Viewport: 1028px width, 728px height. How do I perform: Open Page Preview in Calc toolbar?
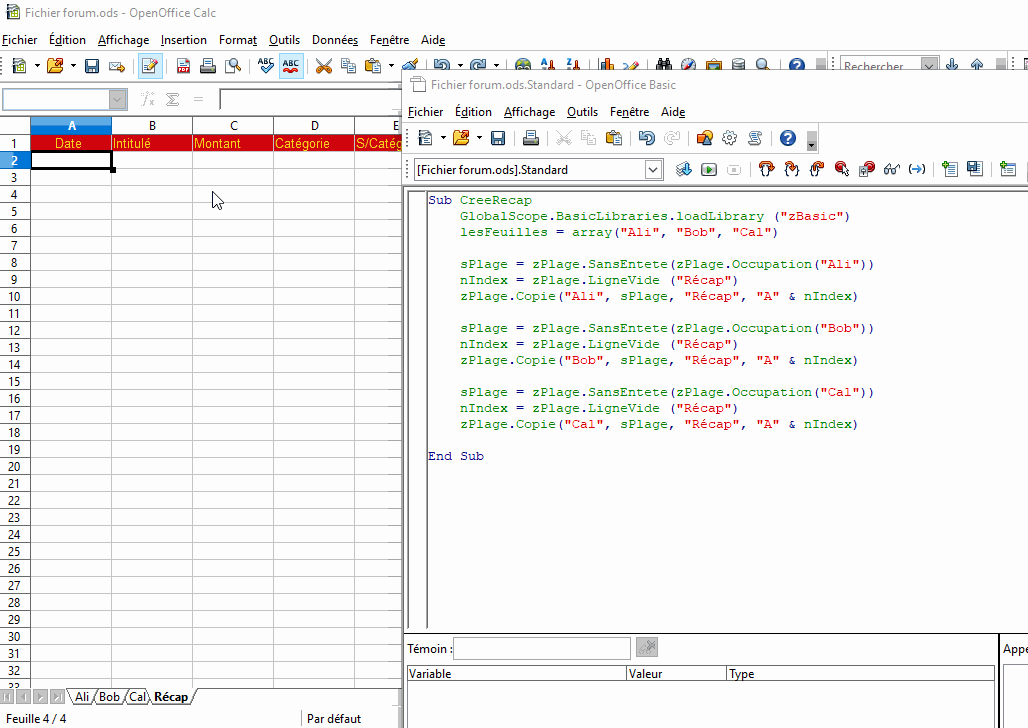click(233, 66)
